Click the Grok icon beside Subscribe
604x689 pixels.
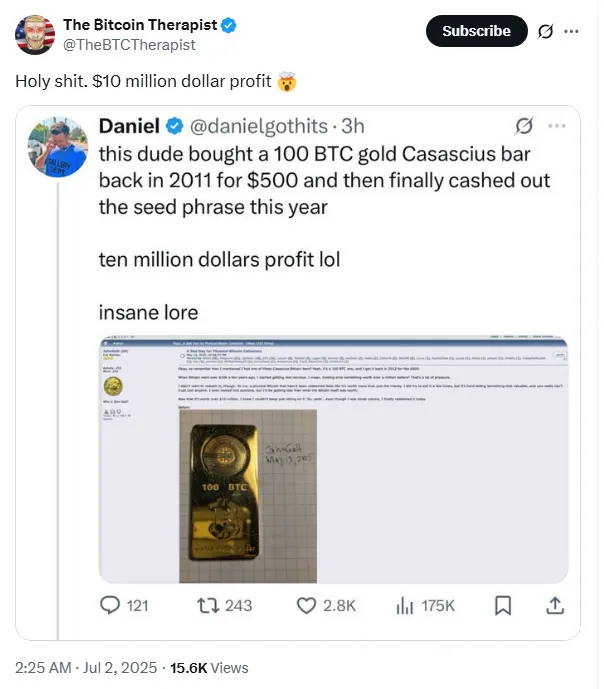(545, 31)
